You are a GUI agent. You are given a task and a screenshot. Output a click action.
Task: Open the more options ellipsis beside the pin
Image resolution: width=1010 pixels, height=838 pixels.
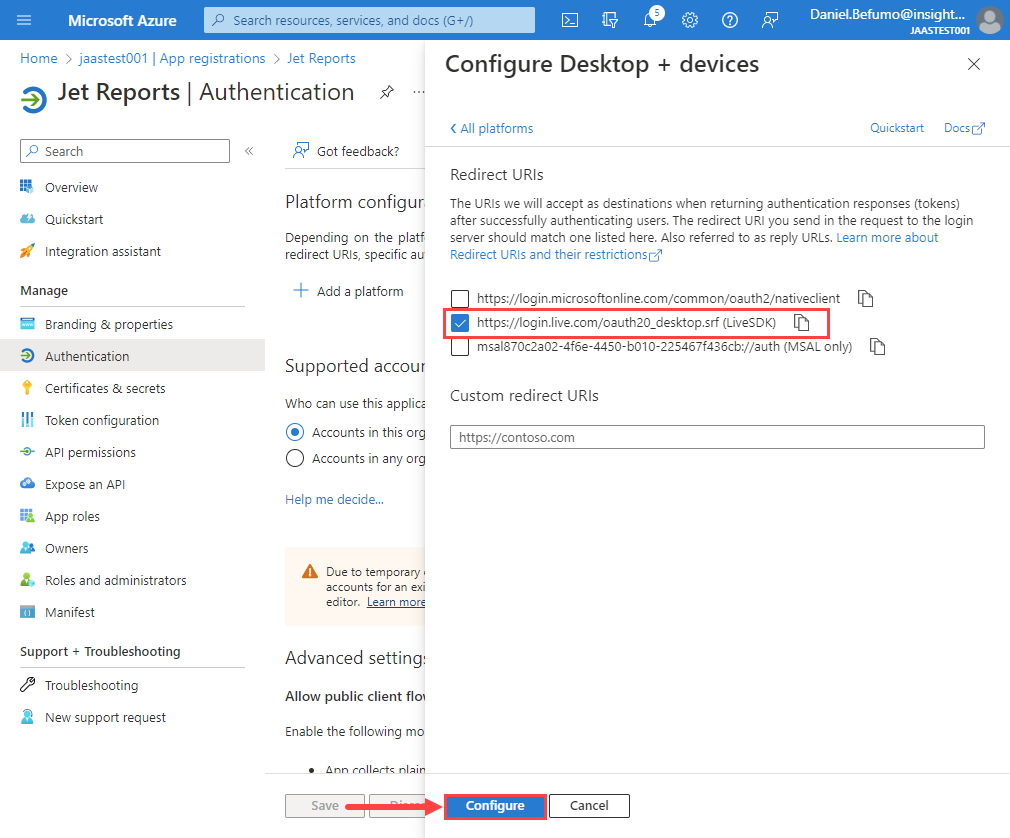[419, 92]
